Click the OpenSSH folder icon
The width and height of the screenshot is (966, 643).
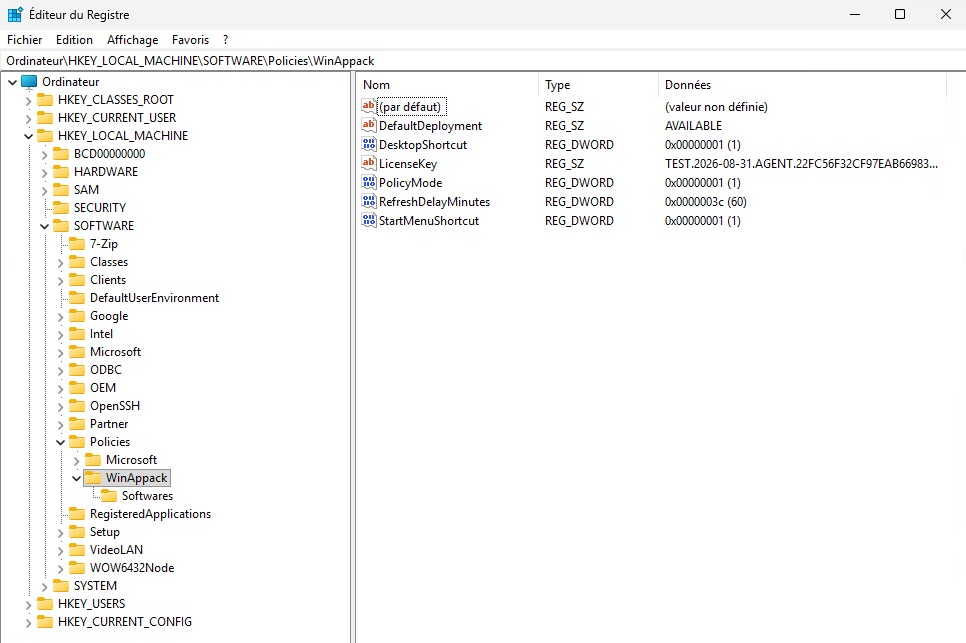click(77, 406)
